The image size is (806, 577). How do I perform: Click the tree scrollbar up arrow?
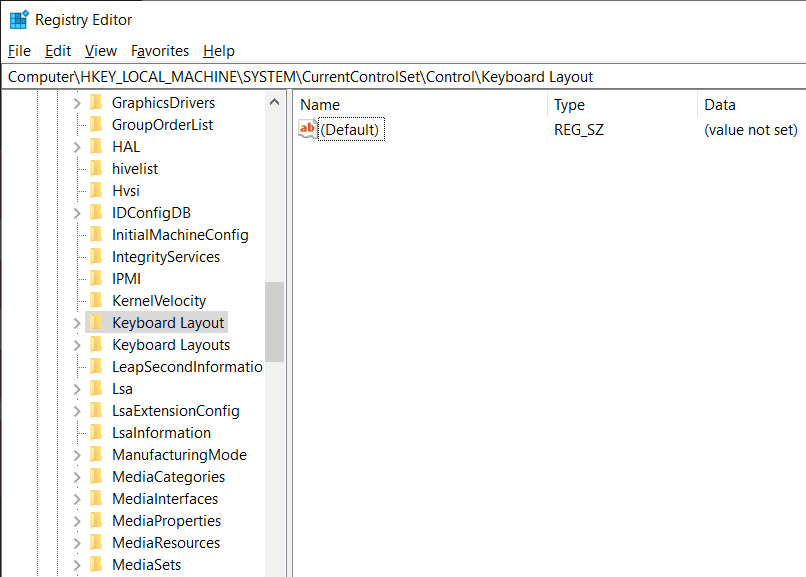pyautogui.click(x=274, y=102)
